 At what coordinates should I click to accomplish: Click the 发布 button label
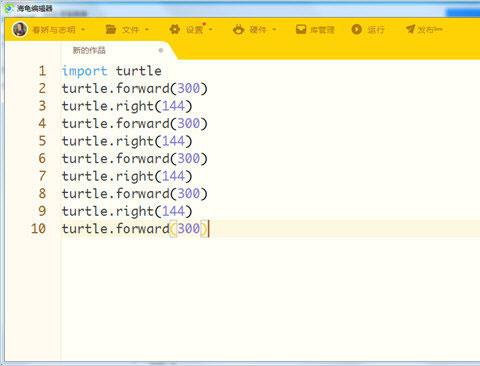[430, 30]
